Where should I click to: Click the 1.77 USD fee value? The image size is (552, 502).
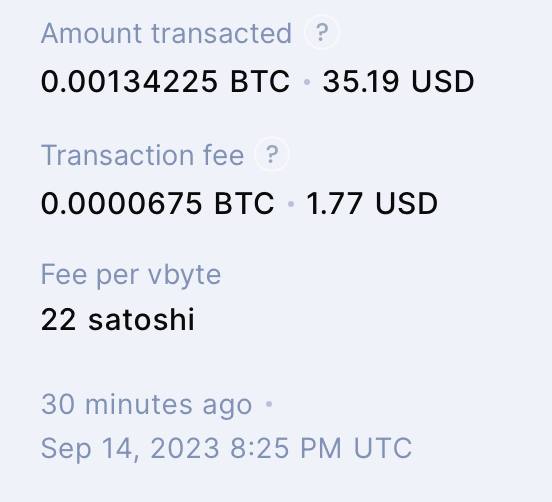[x=372, y=203]
